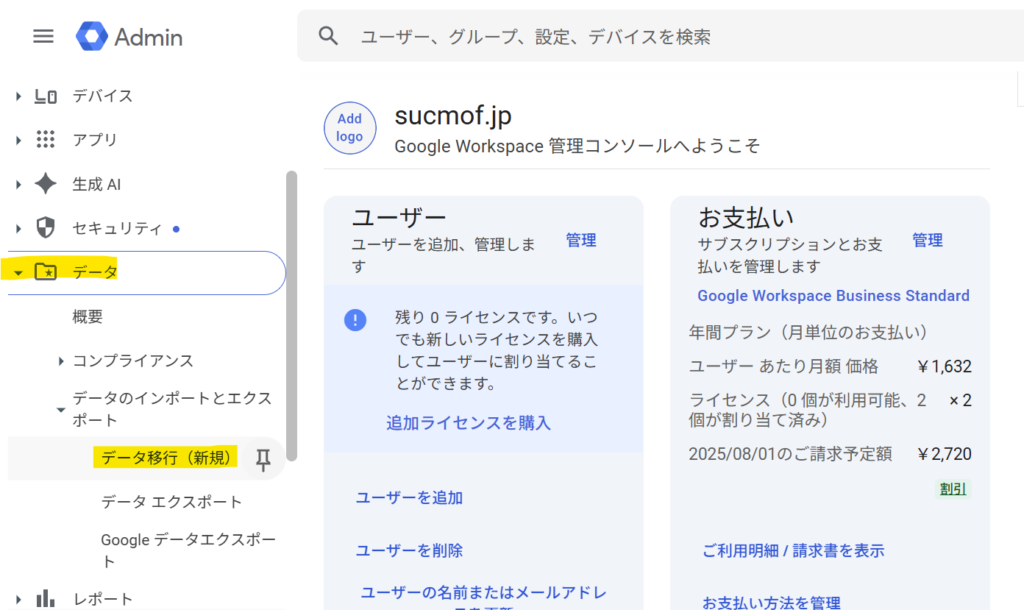
Task: Select データのインポートとエクスポート item
Action: [x=172, y=409]
